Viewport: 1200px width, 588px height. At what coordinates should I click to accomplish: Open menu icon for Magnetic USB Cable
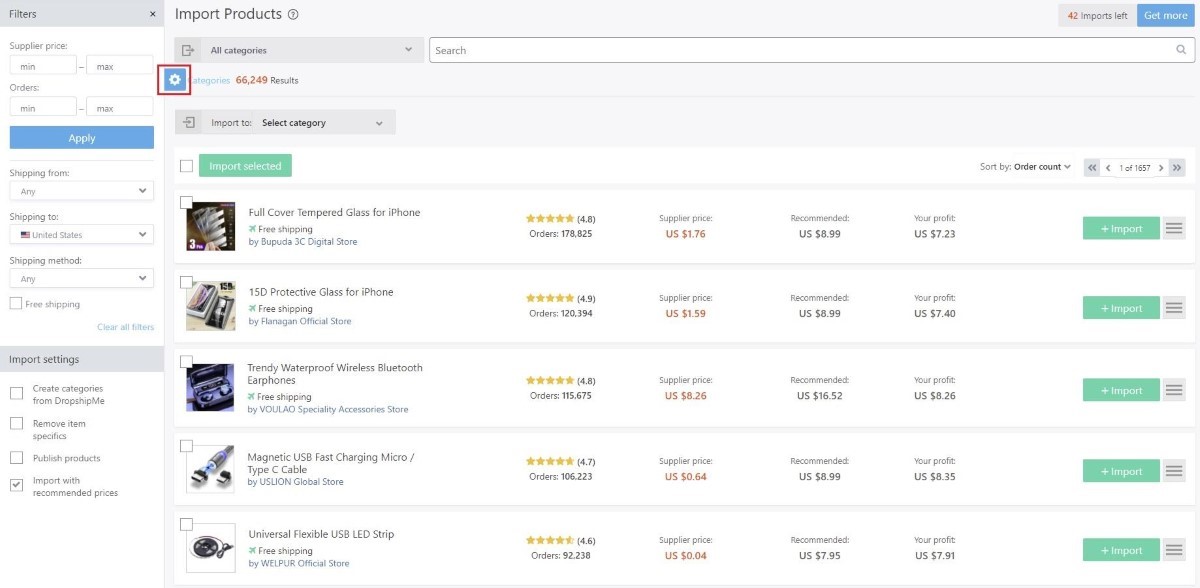click(1174, 471)
